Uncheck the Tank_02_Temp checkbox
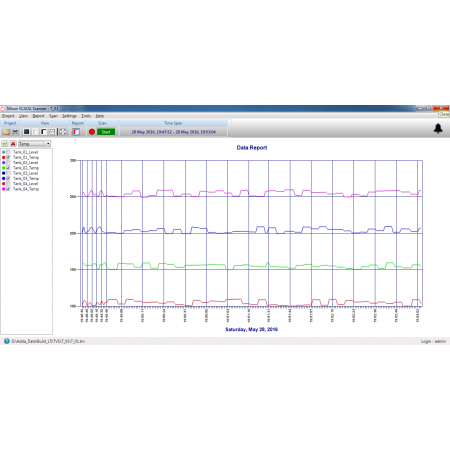450x450 pixels. 8,168
